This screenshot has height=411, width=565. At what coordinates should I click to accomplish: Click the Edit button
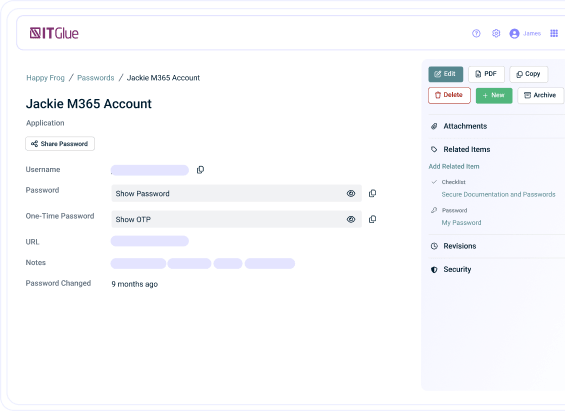pyautogui.click(x=446, y=74)
